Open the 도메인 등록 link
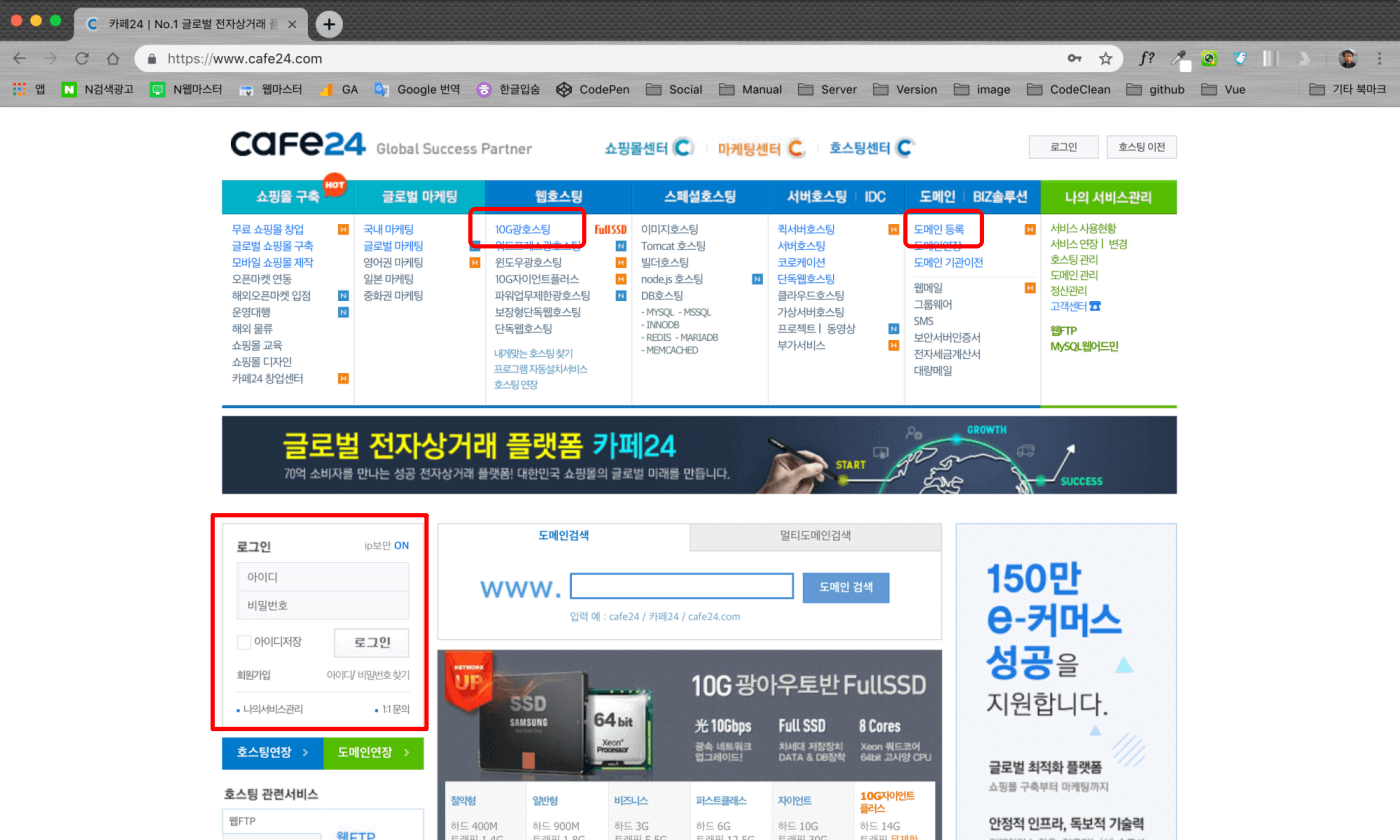 939,229
